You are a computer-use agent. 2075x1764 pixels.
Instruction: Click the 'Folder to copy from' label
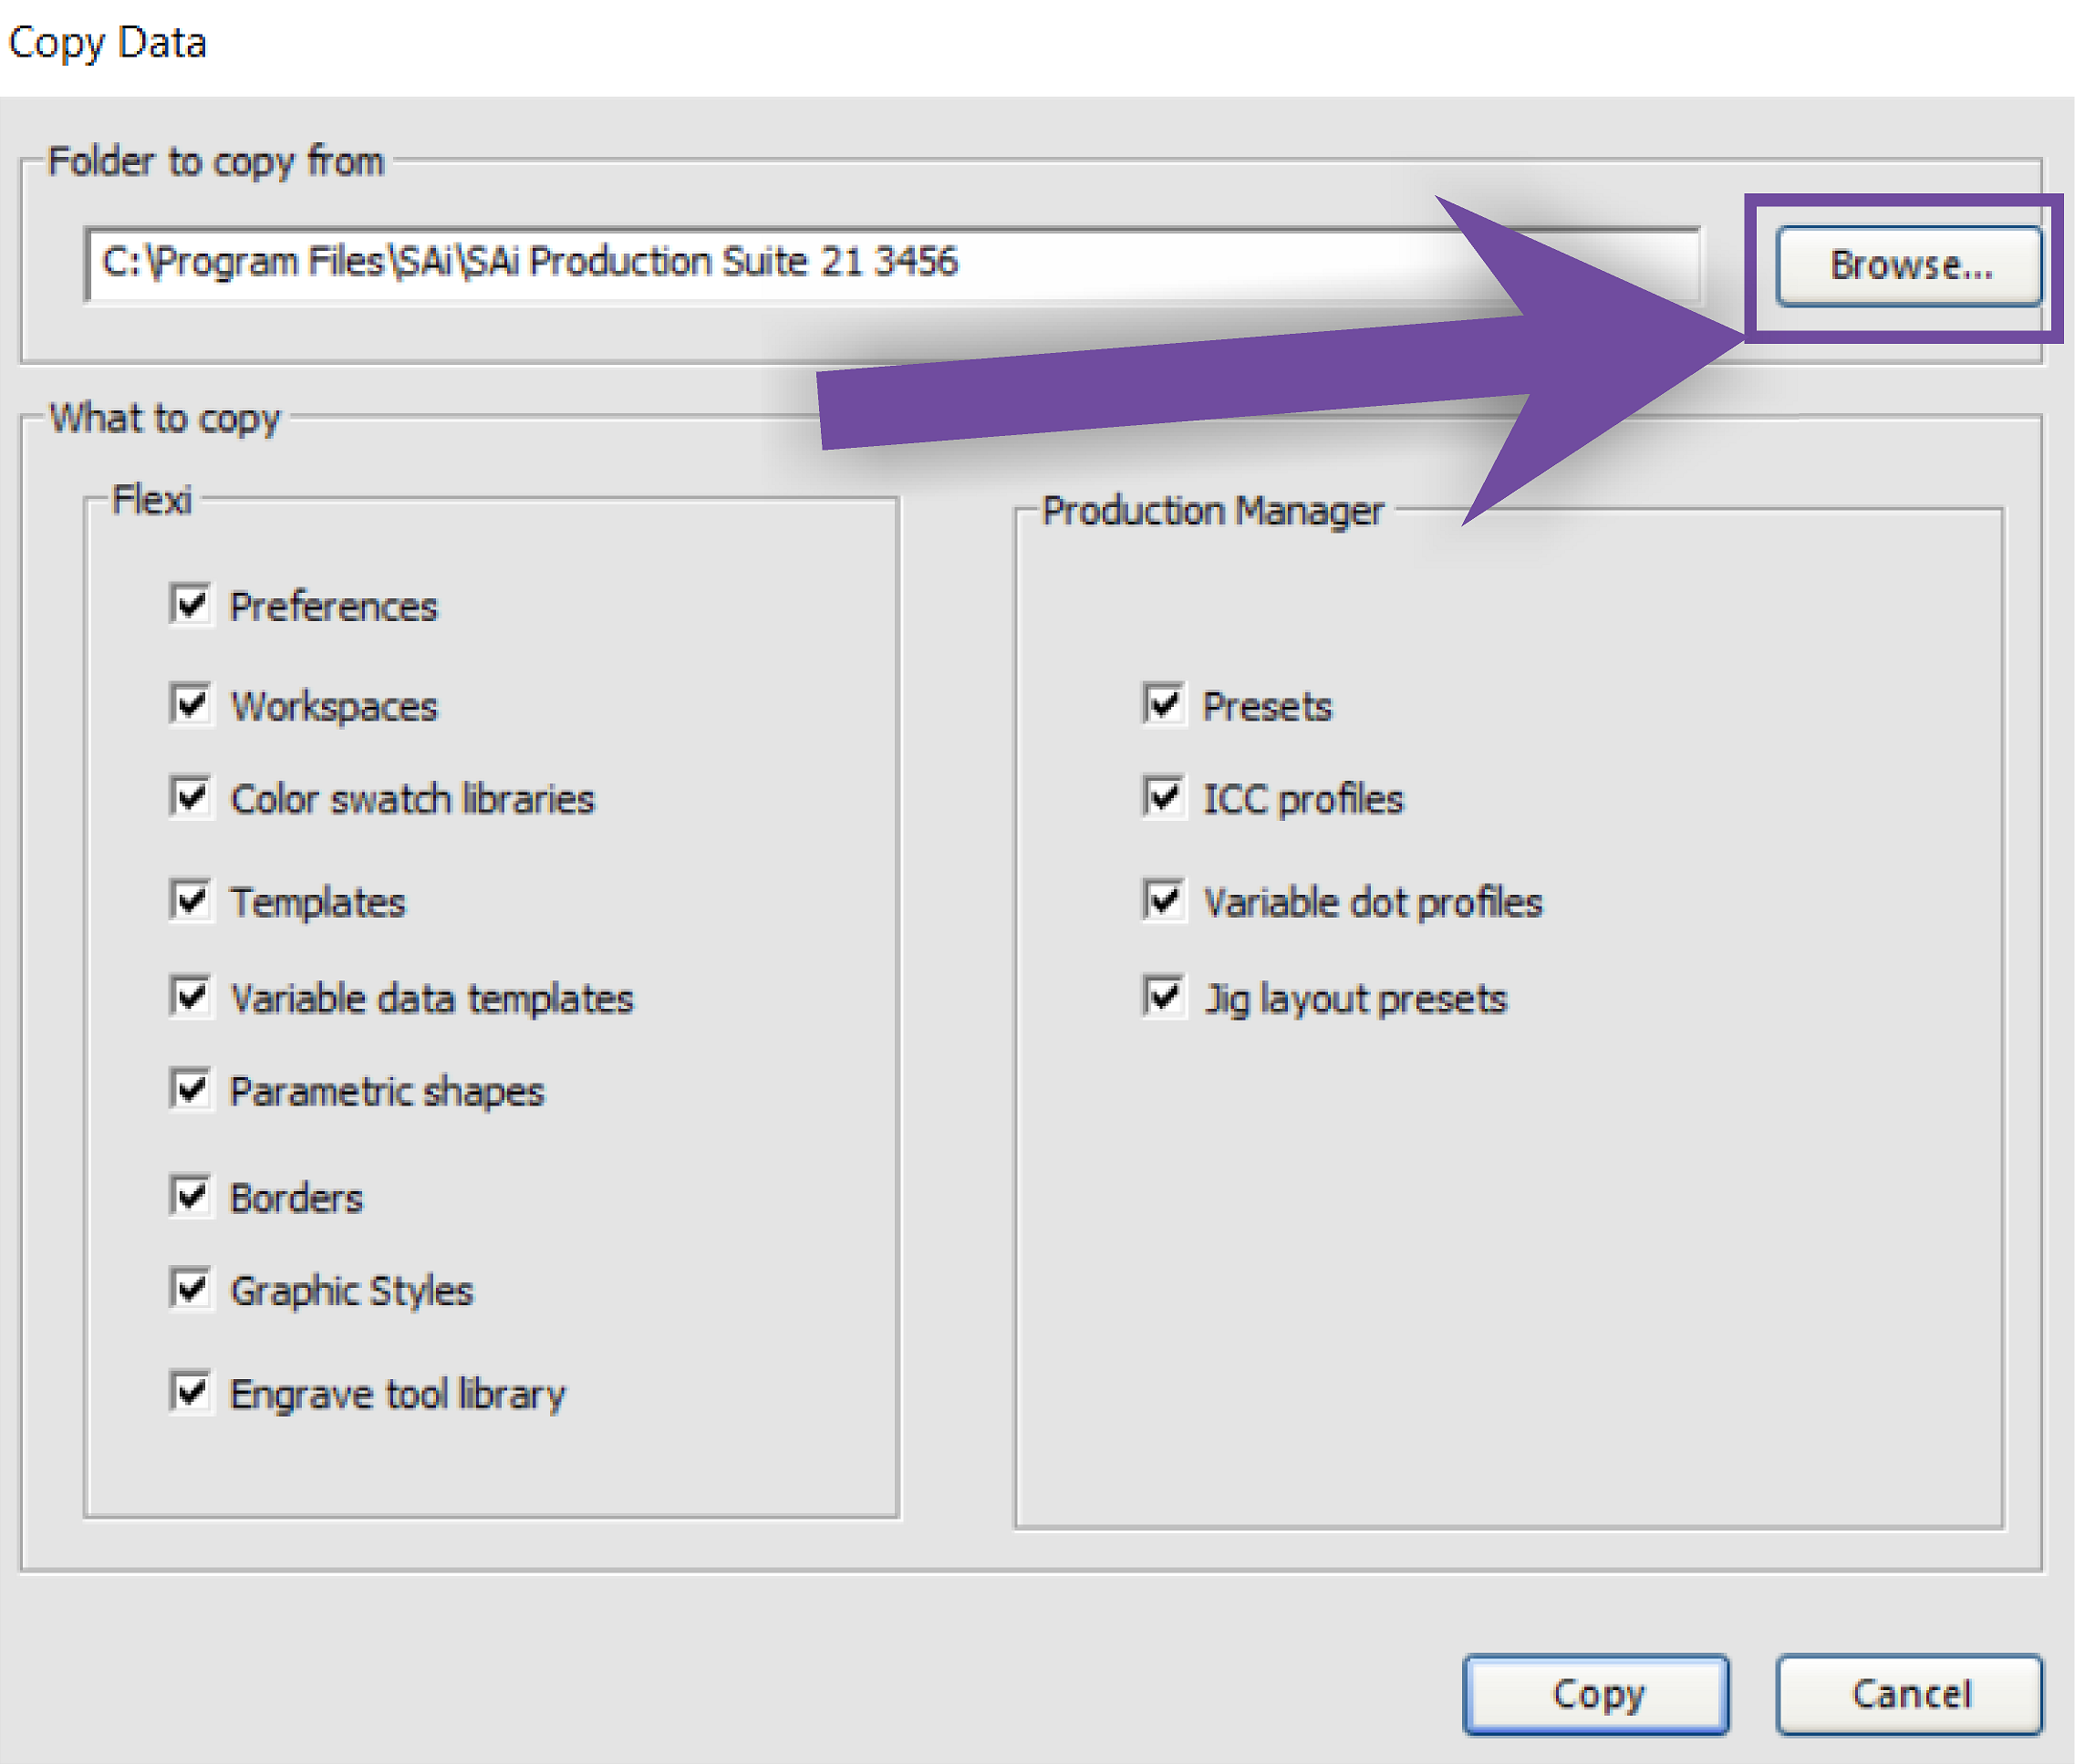point(216,162)
